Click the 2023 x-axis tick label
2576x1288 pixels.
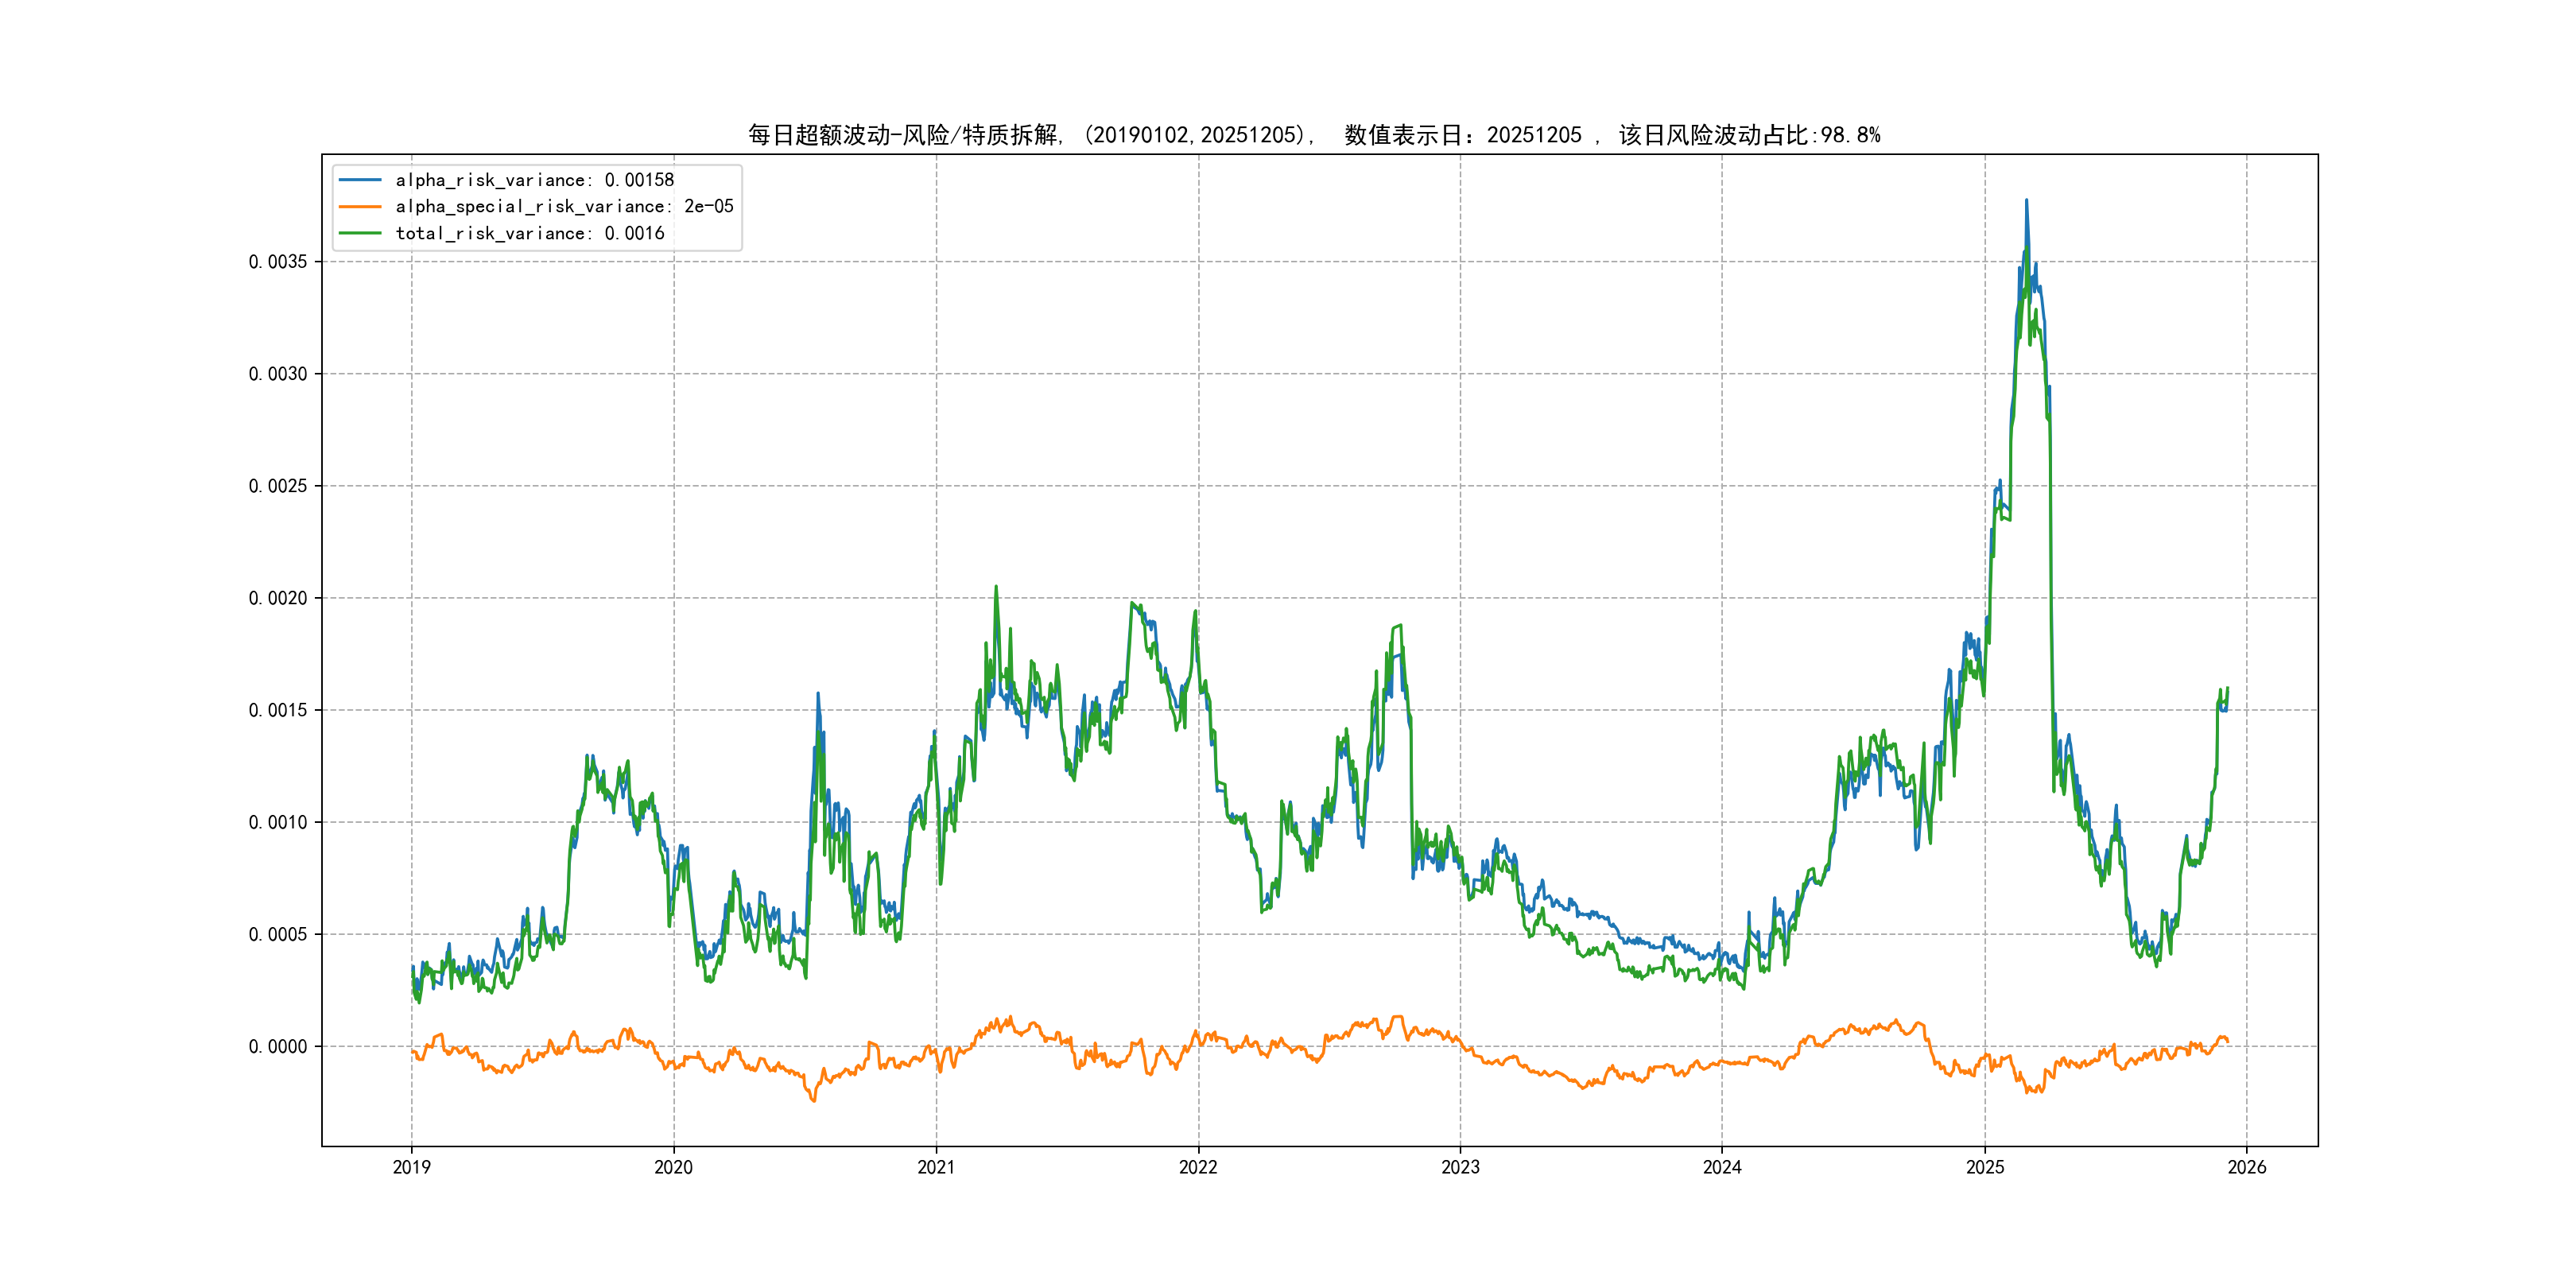coord(1460,1167)
